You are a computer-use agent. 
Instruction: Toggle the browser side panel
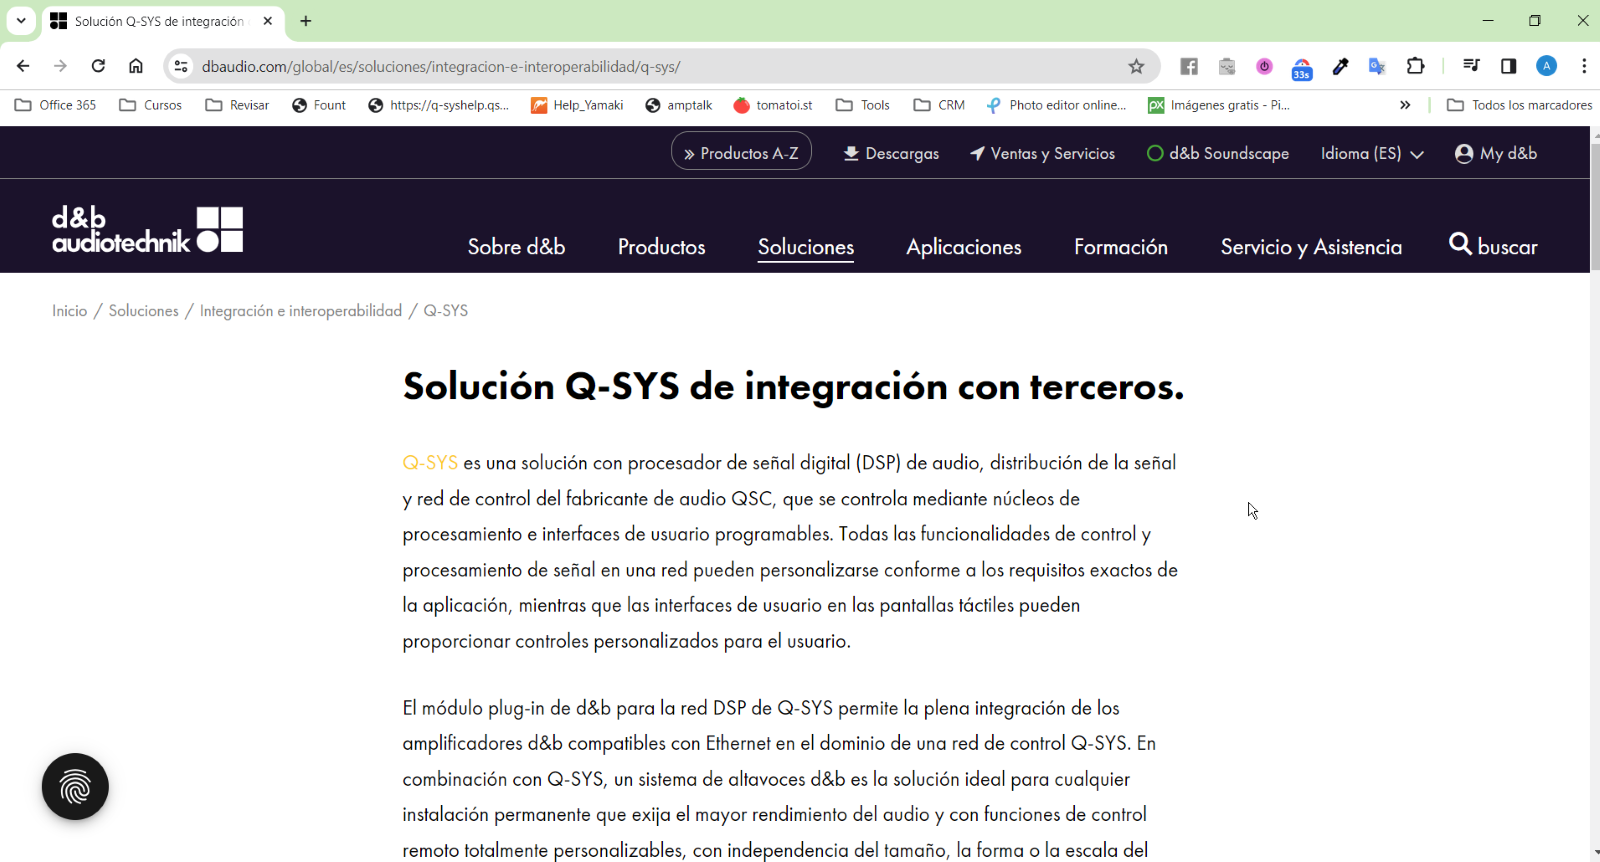[x=1509, y=66]
